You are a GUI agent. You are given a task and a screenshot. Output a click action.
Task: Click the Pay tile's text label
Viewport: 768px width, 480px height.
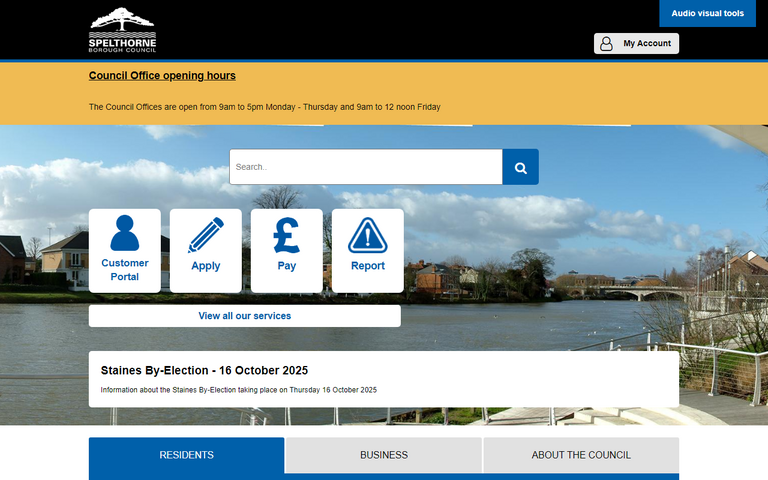point(287,266)
